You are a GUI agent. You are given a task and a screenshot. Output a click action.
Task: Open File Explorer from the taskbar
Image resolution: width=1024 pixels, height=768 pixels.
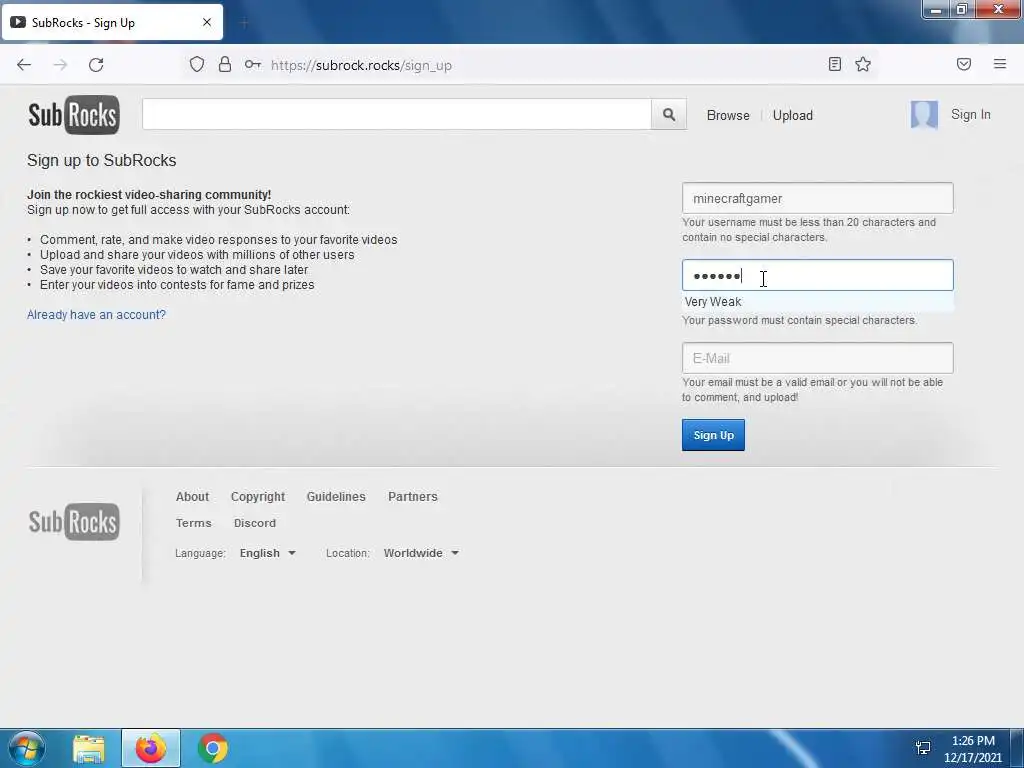tap(89, 749)
